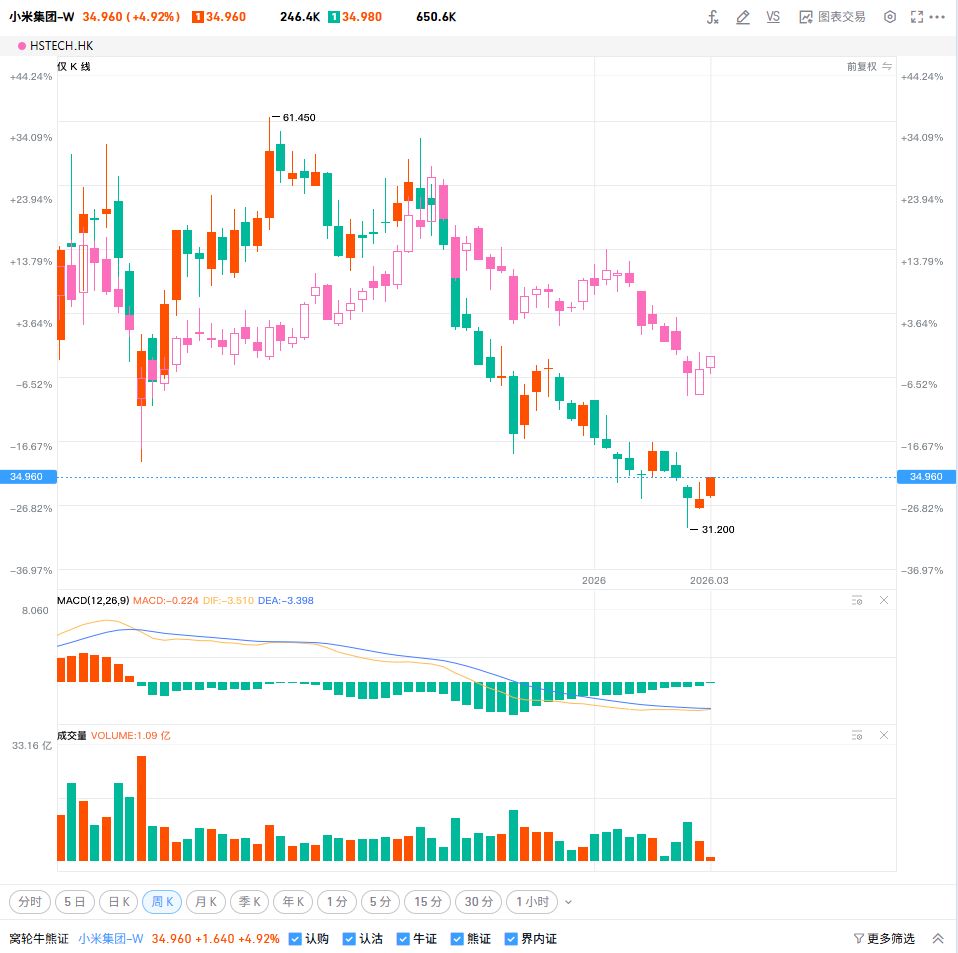Click the 34.960 price tag on left axis
The height and width of the screenshot is (953, 958).
tap(28, 476)
